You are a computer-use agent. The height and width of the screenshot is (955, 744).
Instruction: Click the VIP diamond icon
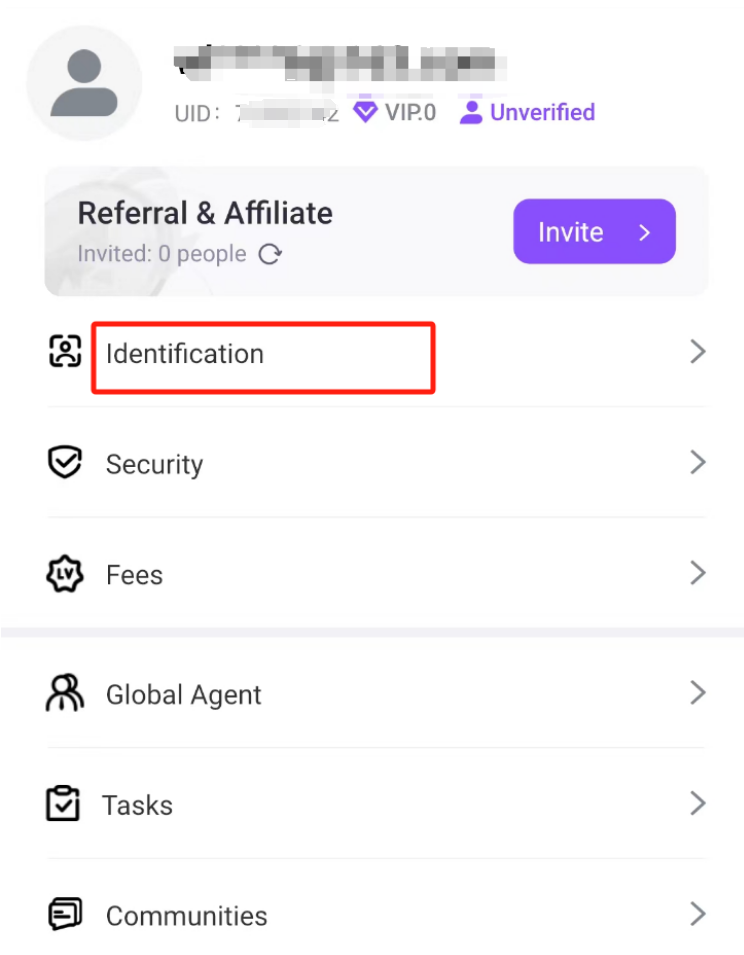coord(366,112)
